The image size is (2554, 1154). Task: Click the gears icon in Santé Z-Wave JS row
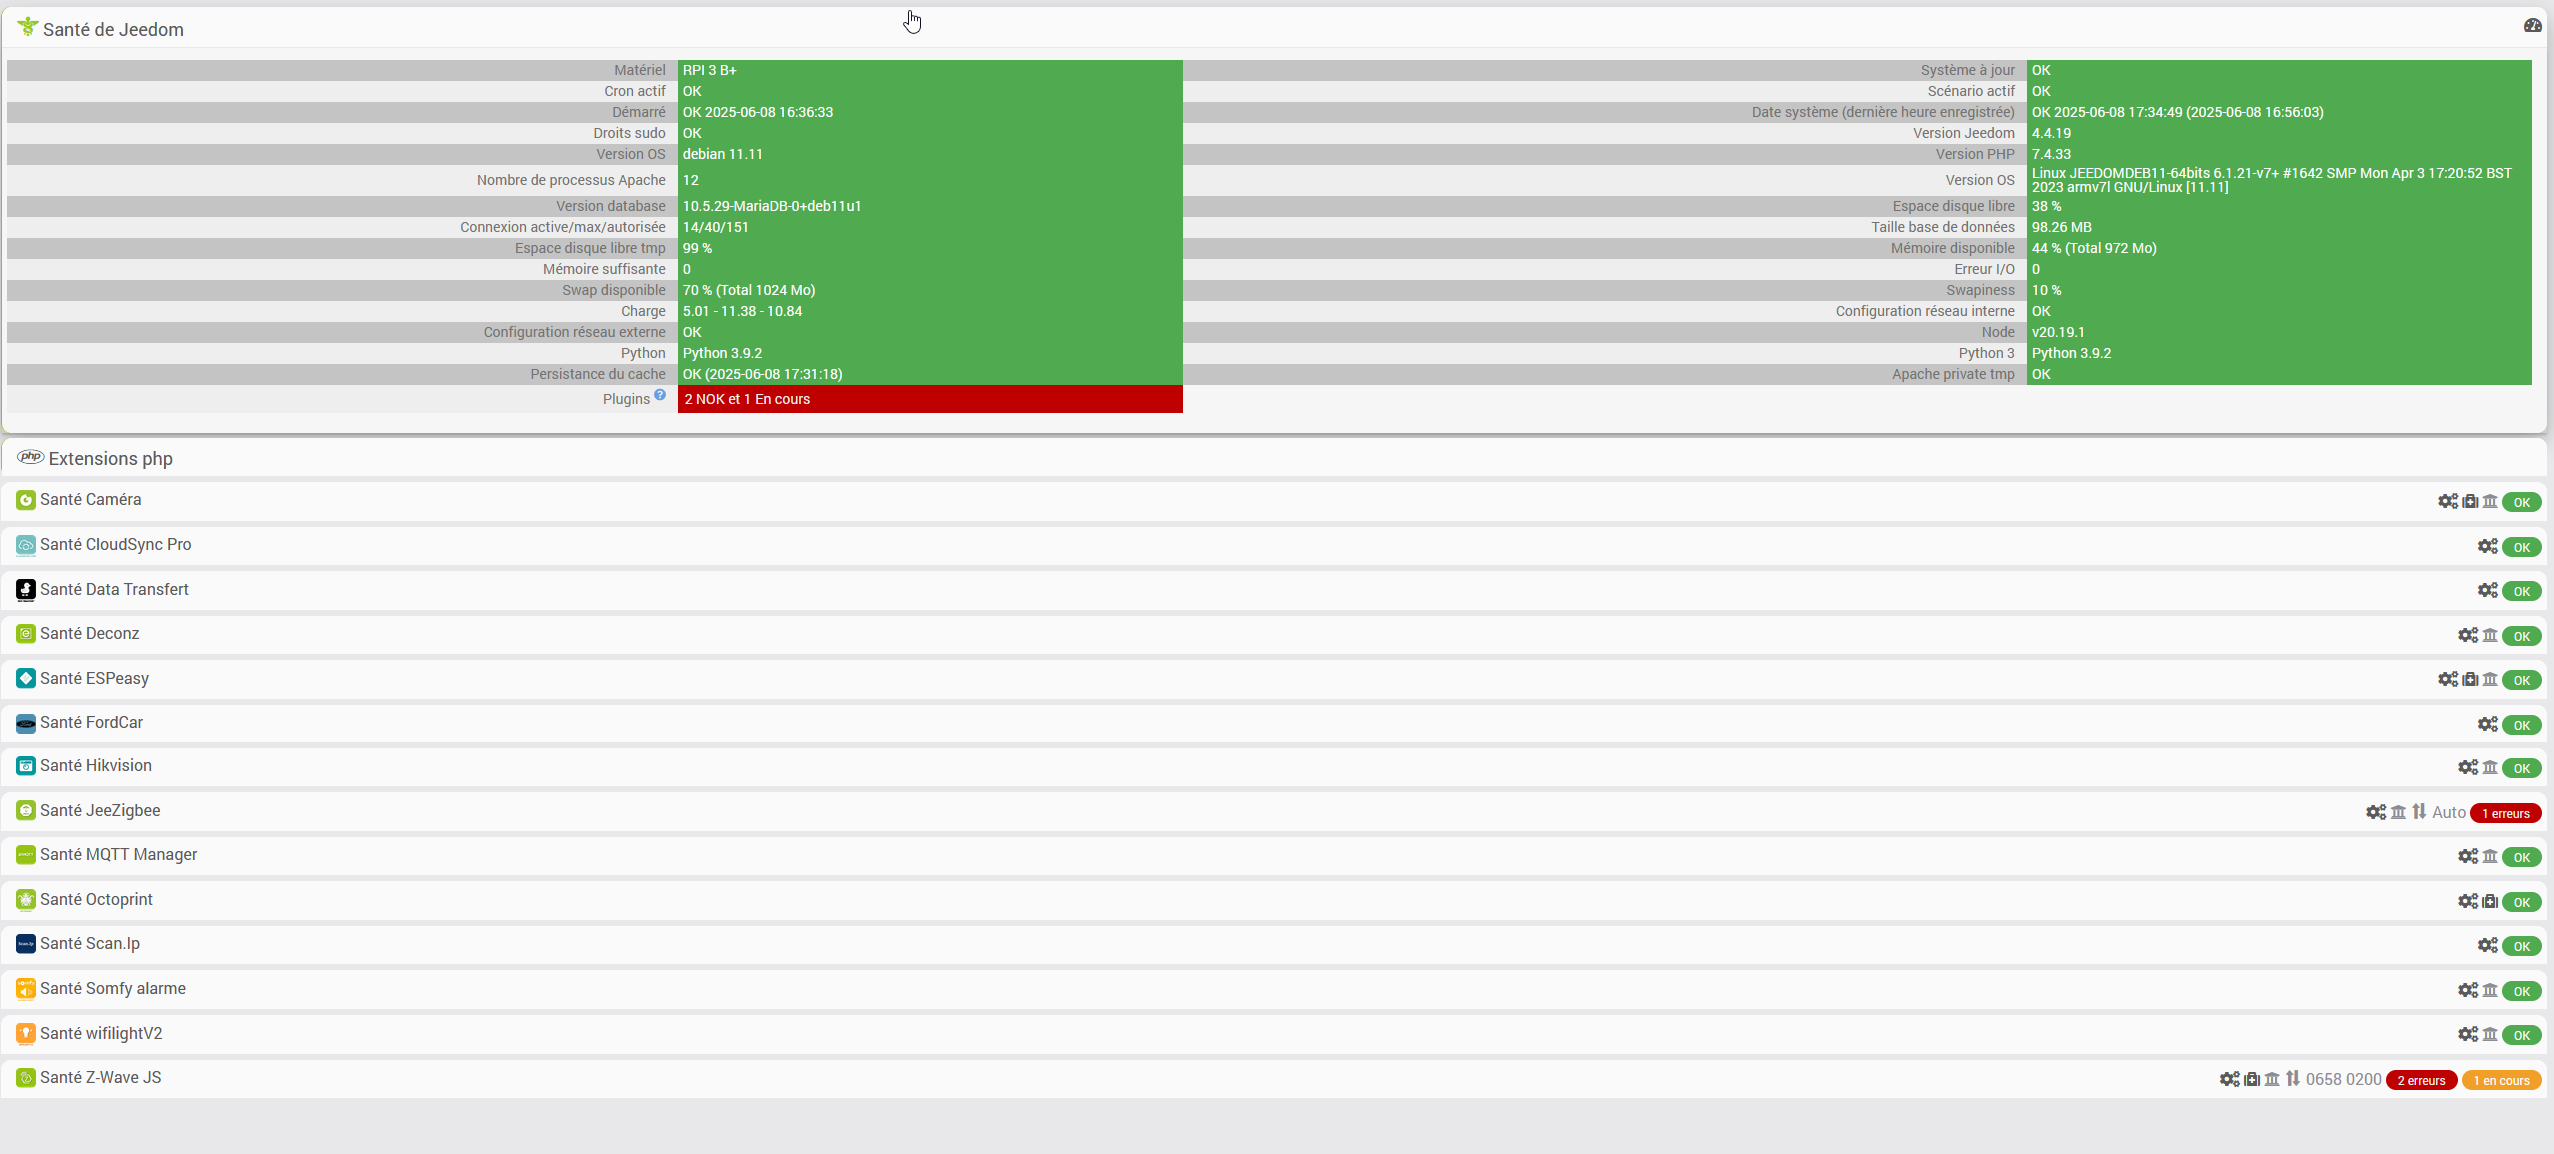click(x=2230, y=1079)
